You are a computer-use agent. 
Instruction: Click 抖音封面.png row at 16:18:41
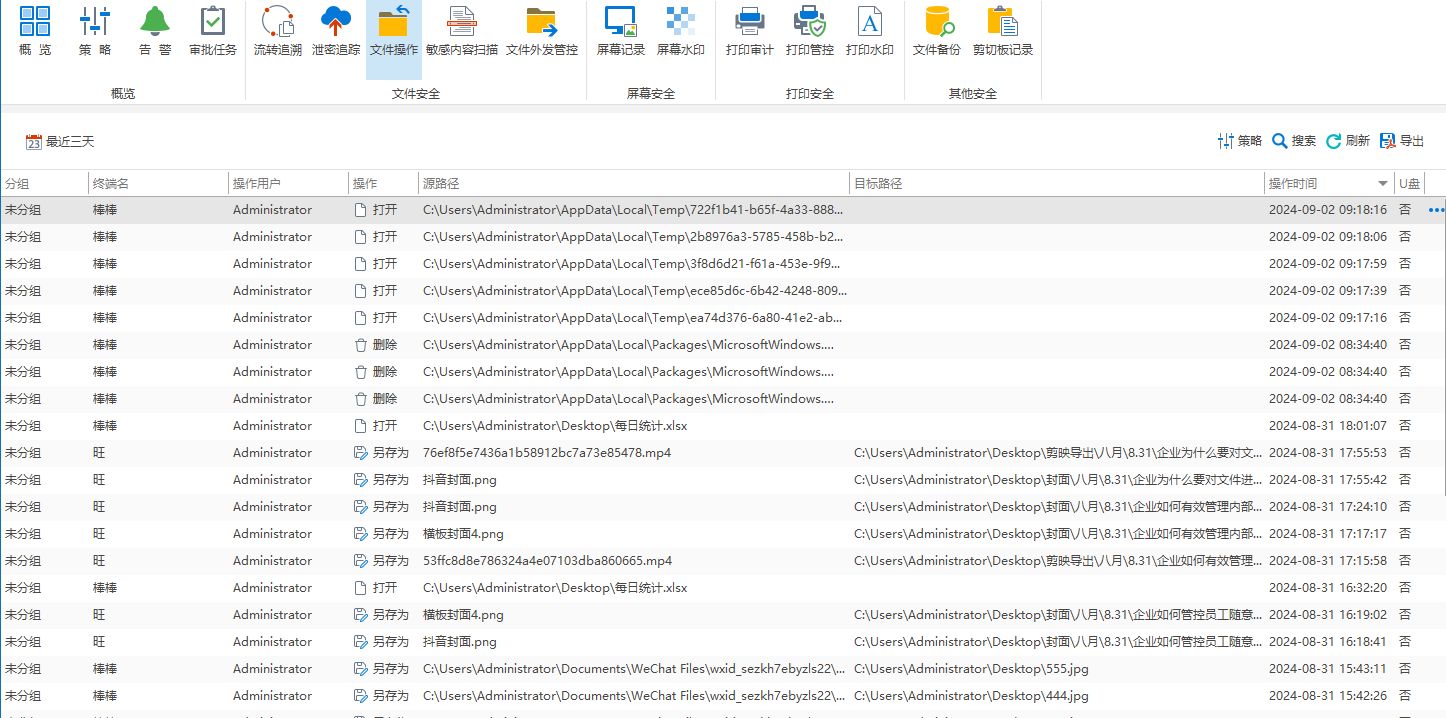[x=723, y=642]
